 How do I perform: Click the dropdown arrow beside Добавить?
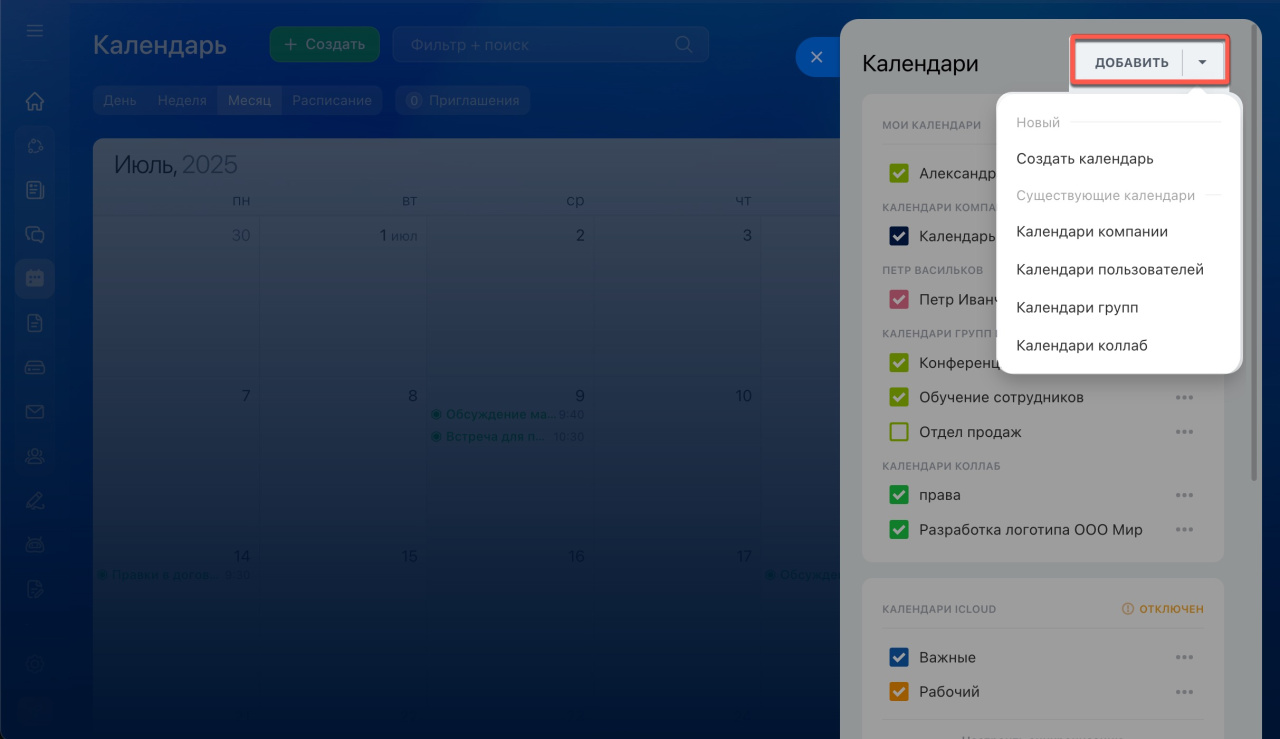[1203, 62]
